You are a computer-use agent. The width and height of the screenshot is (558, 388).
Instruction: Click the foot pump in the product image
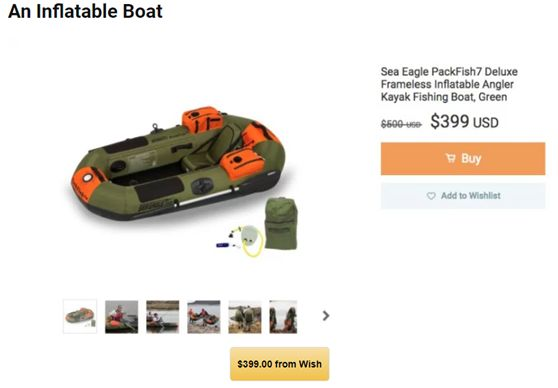251,238
